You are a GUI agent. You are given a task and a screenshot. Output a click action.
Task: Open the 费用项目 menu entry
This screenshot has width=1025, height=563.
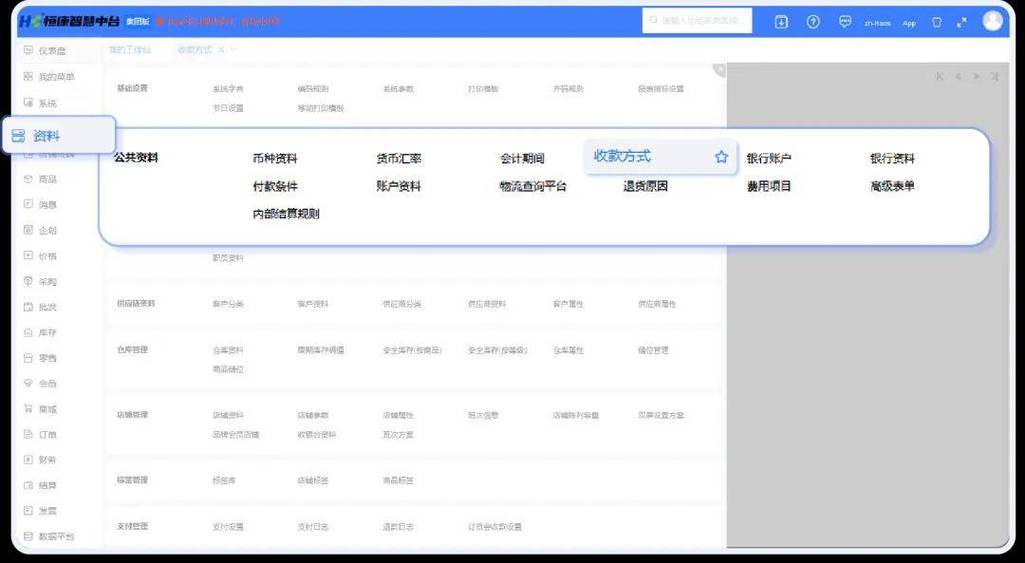pyautogui.click(x=769, y=186)
